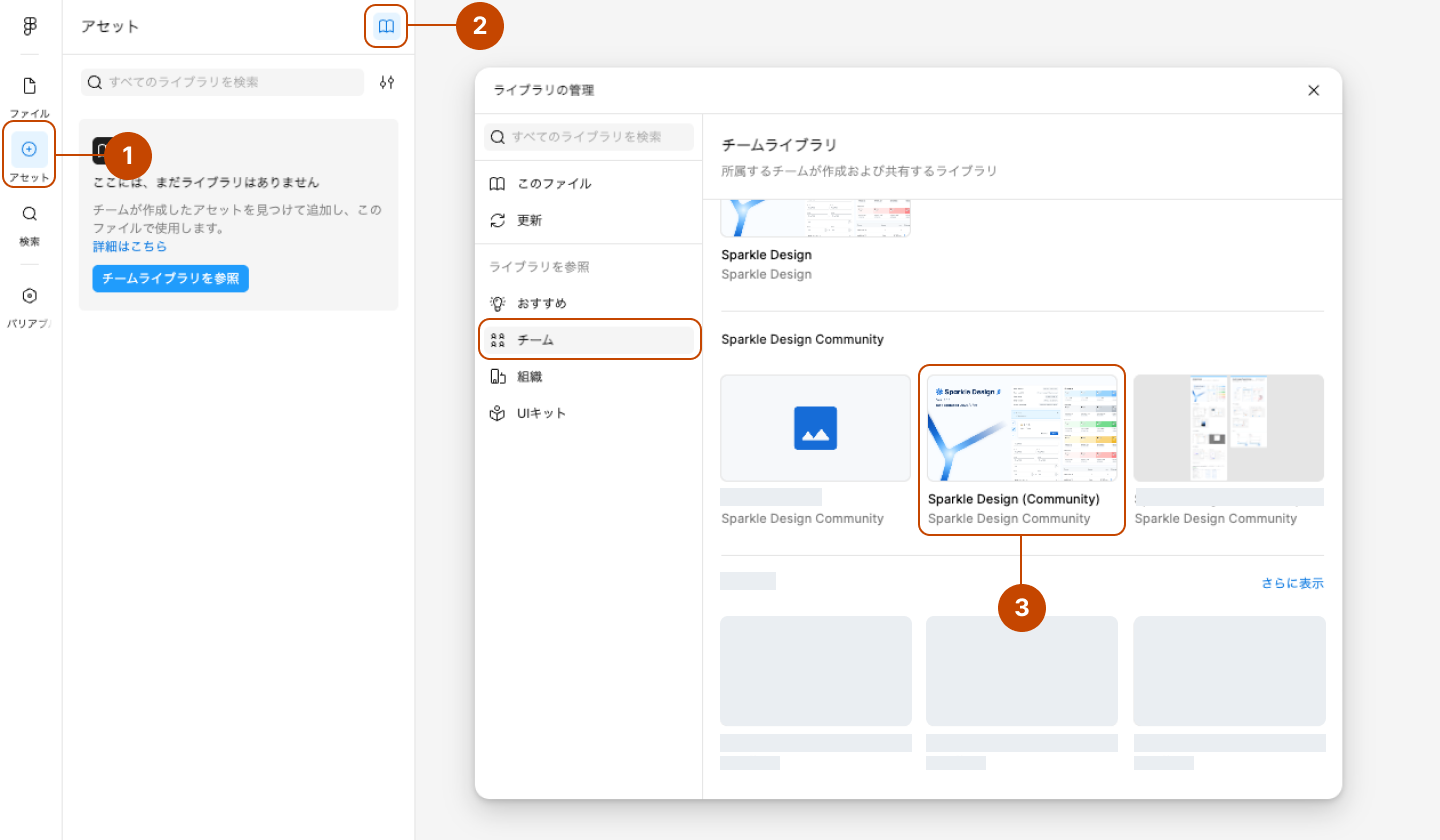Open asset filter settings sliders icon

[x=387, y=82]
